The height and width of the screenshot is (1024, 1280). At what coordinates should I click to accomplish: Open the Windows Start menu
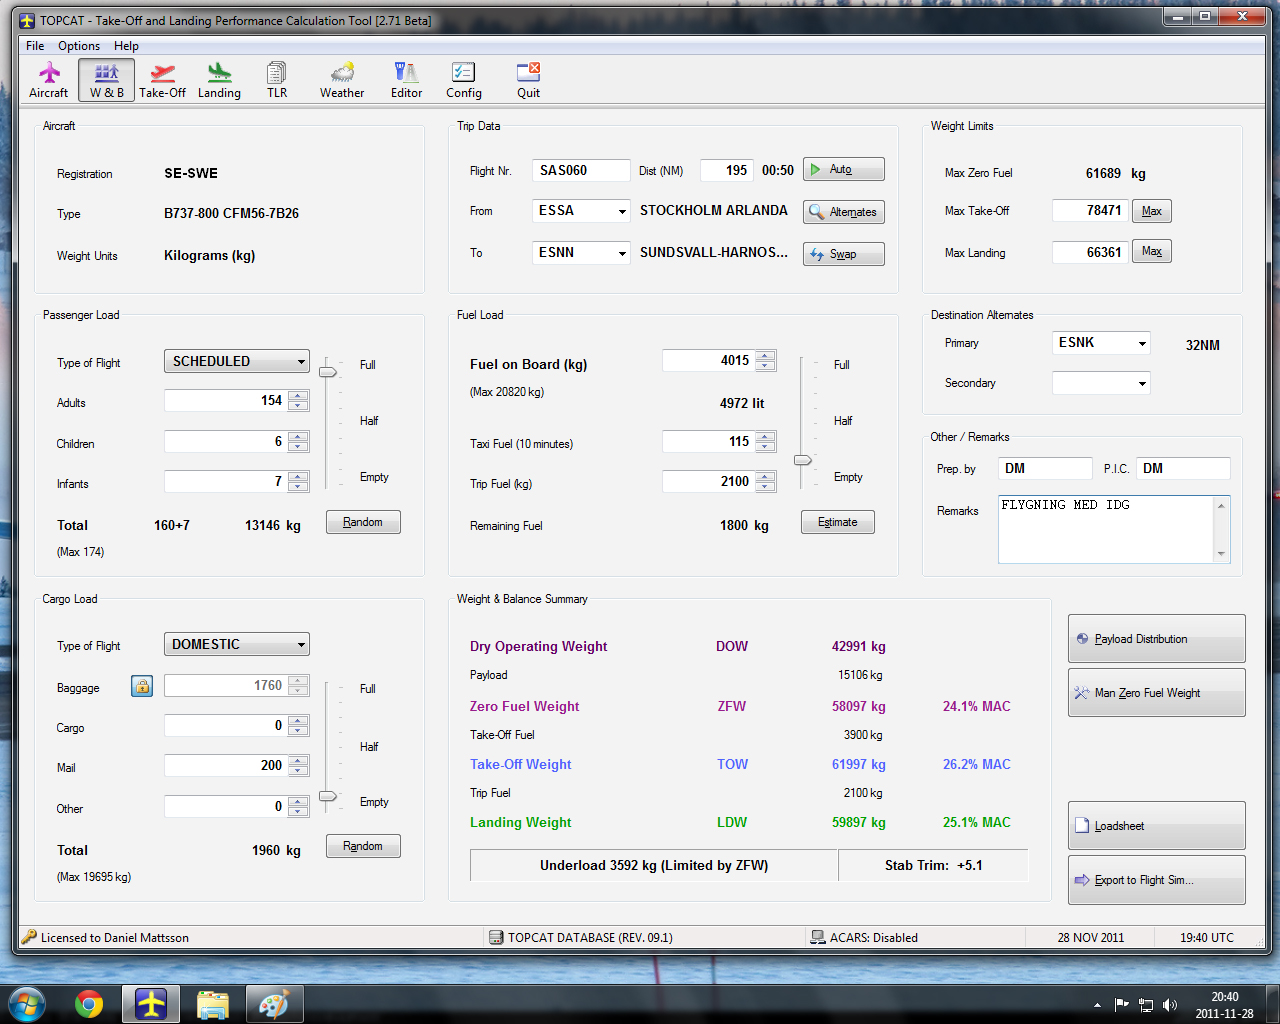coord(27,1003)
